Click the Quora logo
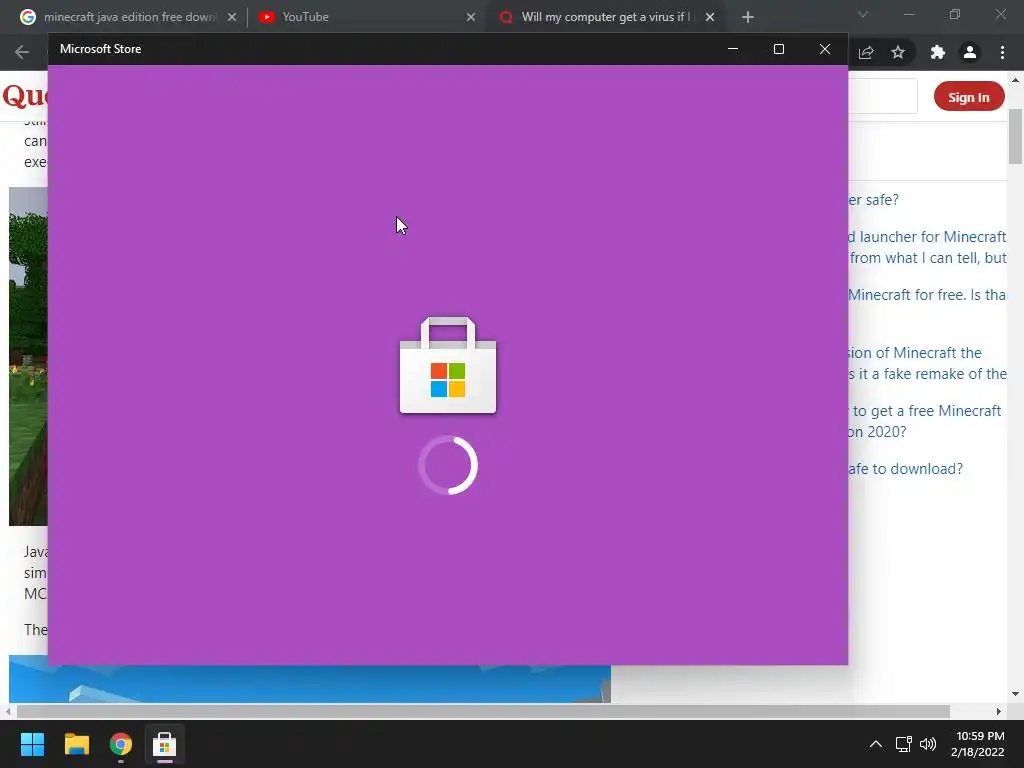Screen dimensions: 1024x768 [25, 96]
